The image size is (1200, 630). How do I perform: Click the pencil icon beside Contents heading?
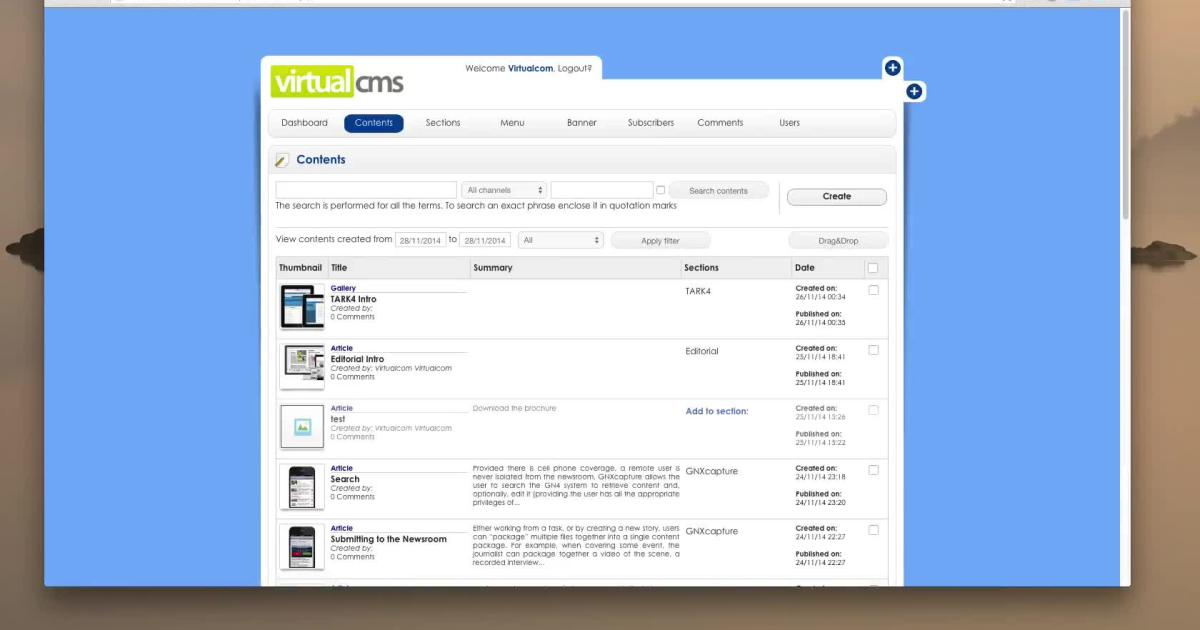(x=282, y=160)
